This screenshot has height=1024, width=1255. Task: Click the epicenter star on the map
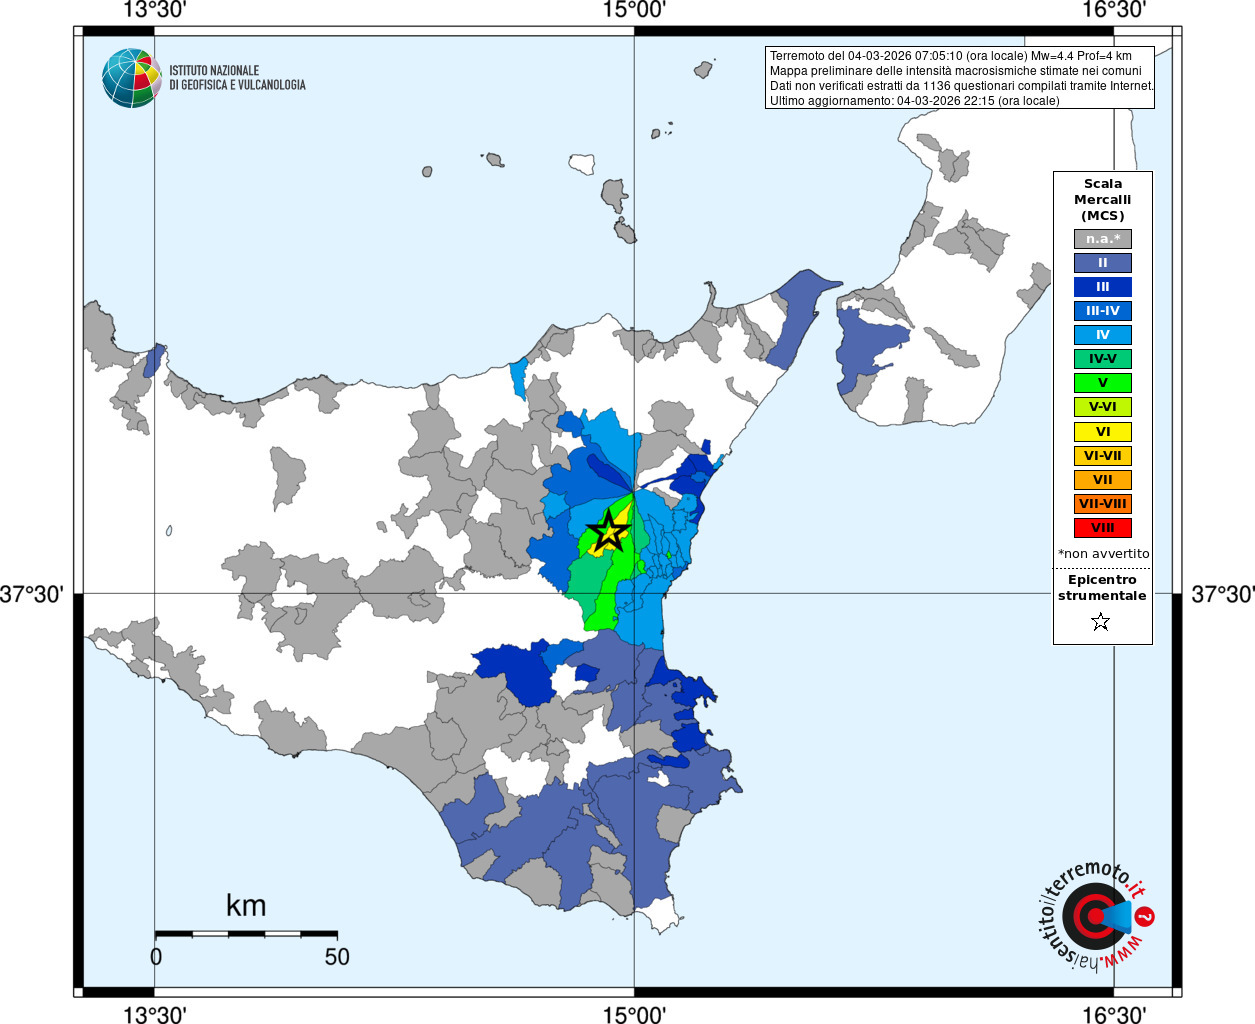[608, 530]
